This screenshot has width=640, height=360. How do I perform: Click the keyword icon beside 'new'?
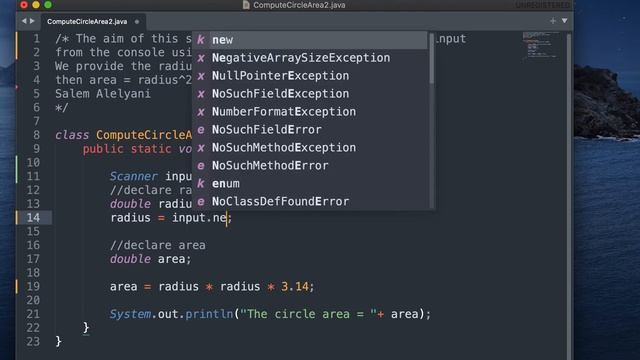(x=201, y=40)
